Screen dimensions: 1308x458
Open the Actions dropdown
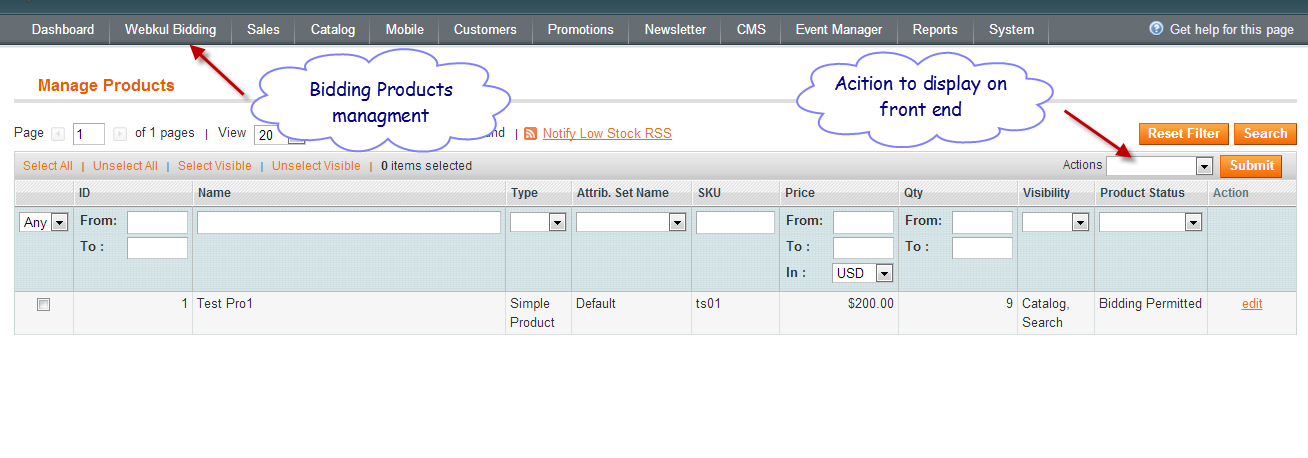[x=1159, y=166]
